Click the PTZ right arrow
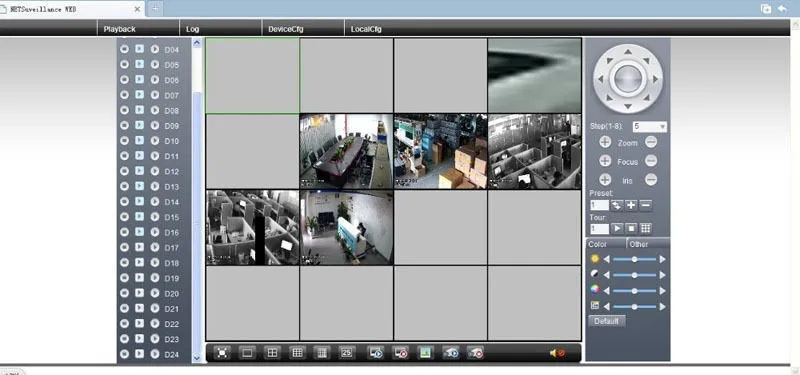This screenshot has height=375, width=800. tap(656, 79)
